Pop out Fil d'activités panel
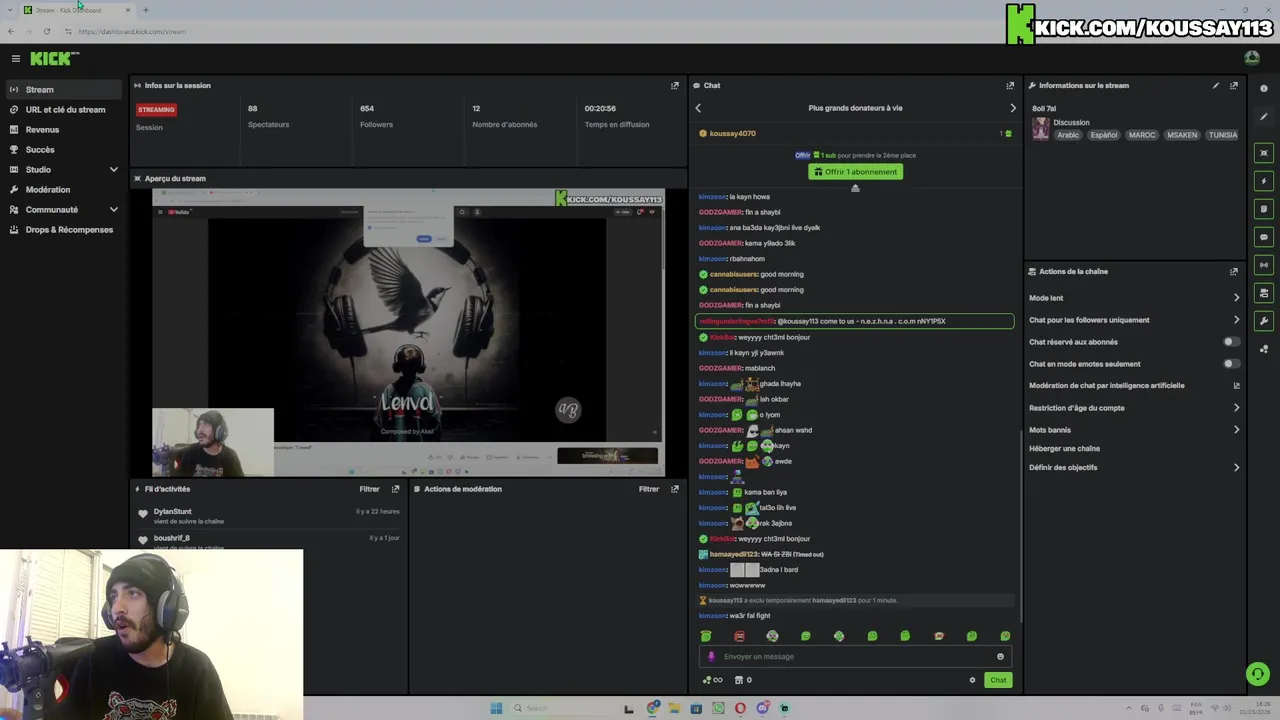 [396, 489]
